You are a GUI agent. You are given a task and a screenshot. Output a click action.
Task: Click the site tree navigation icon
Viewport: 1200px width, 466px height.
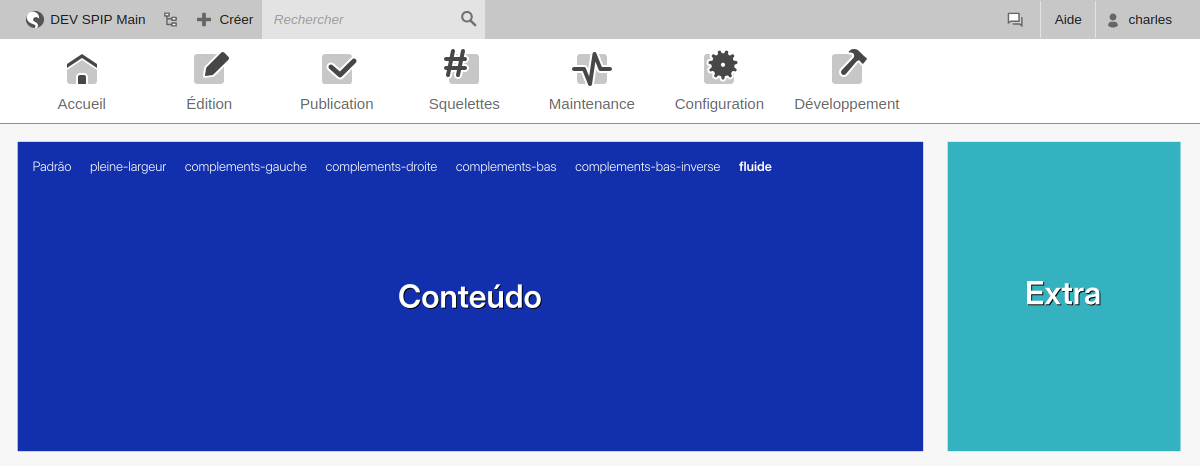[x=170, y=19]
